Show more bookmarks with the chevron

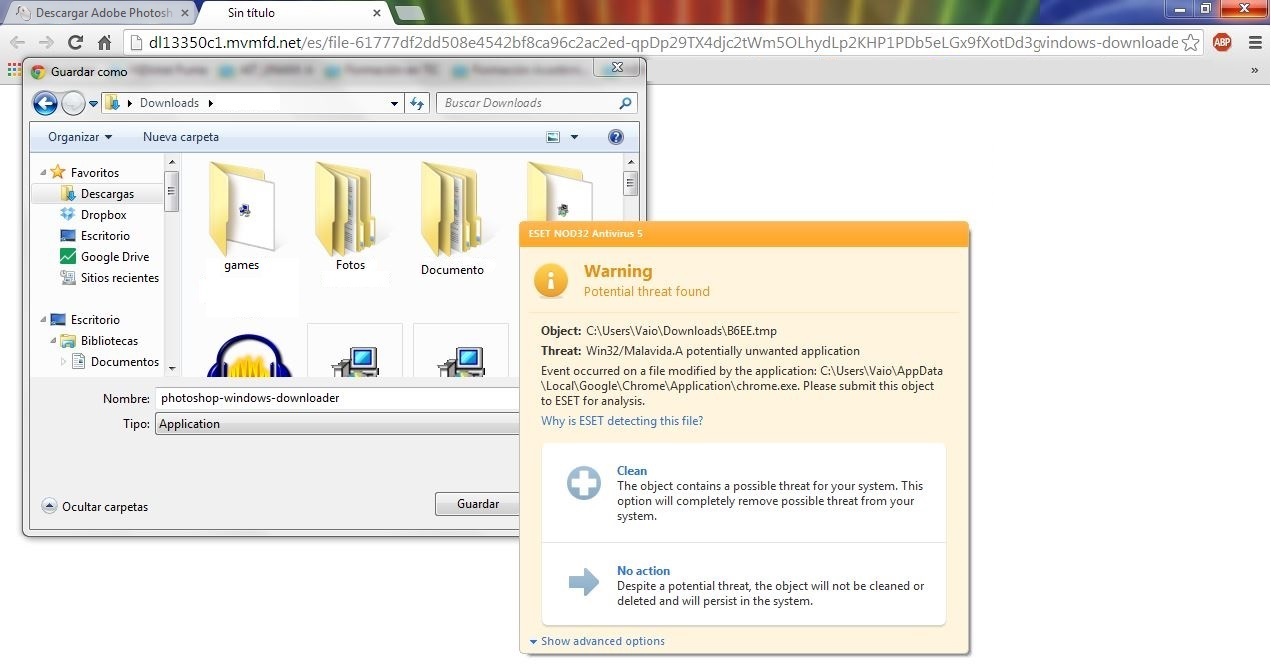(x=1255, y=70)
